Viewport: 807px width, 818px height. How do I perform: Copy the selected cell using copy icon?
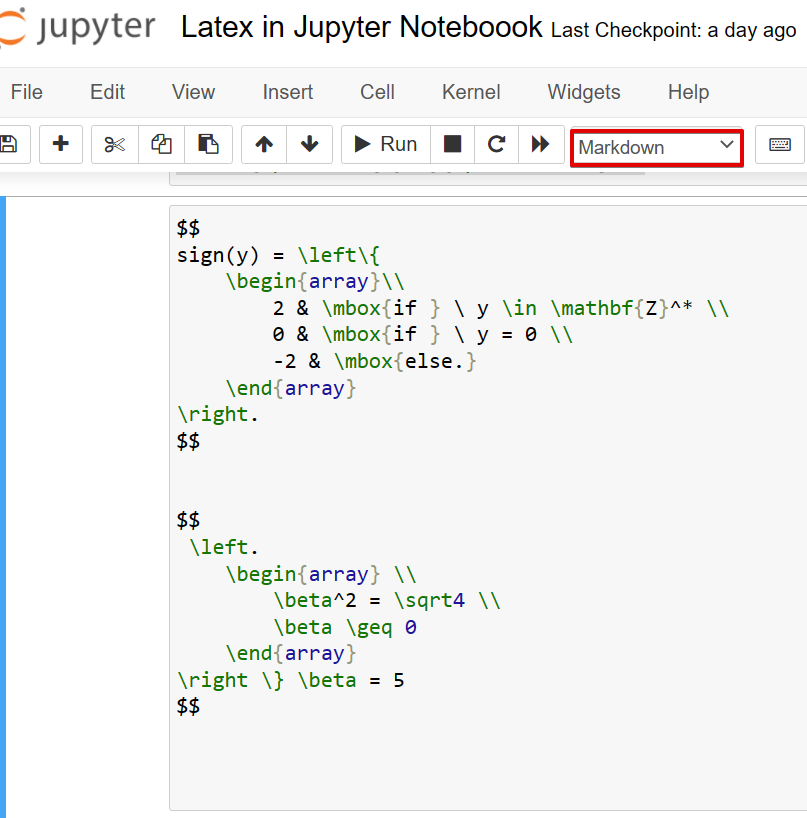[161, 144]
